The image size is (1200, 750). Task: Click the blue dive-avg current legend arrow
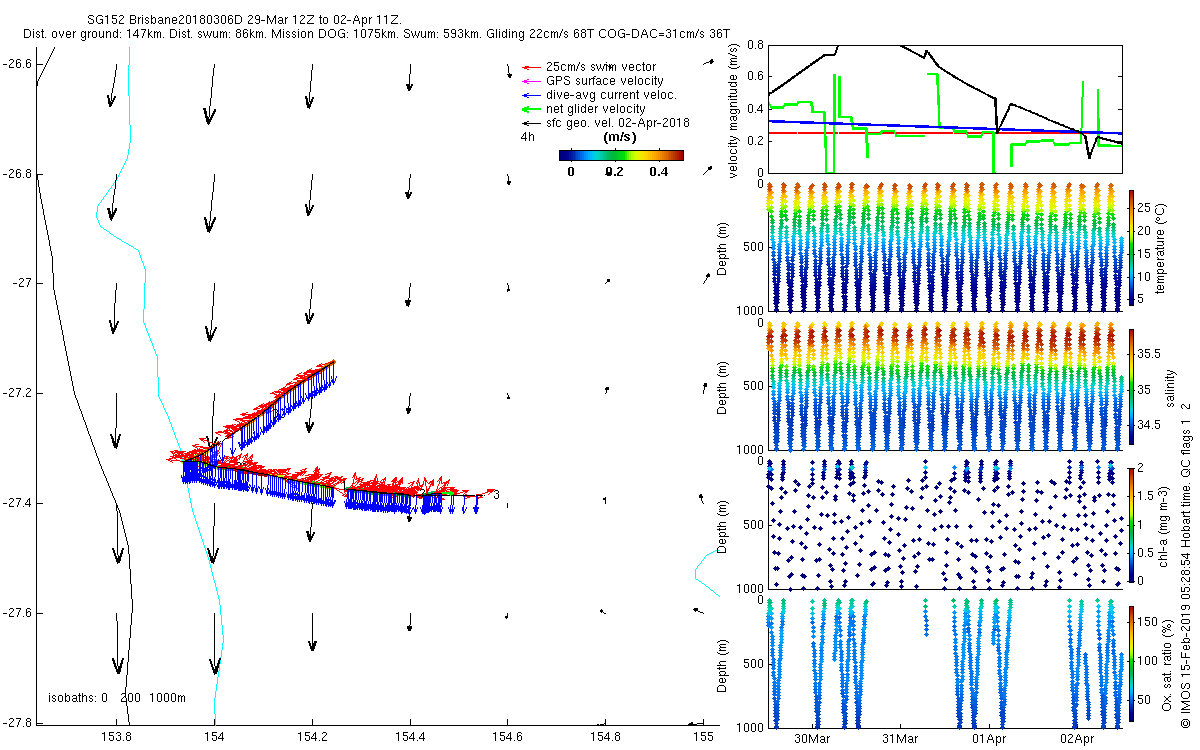coord(532,95)
